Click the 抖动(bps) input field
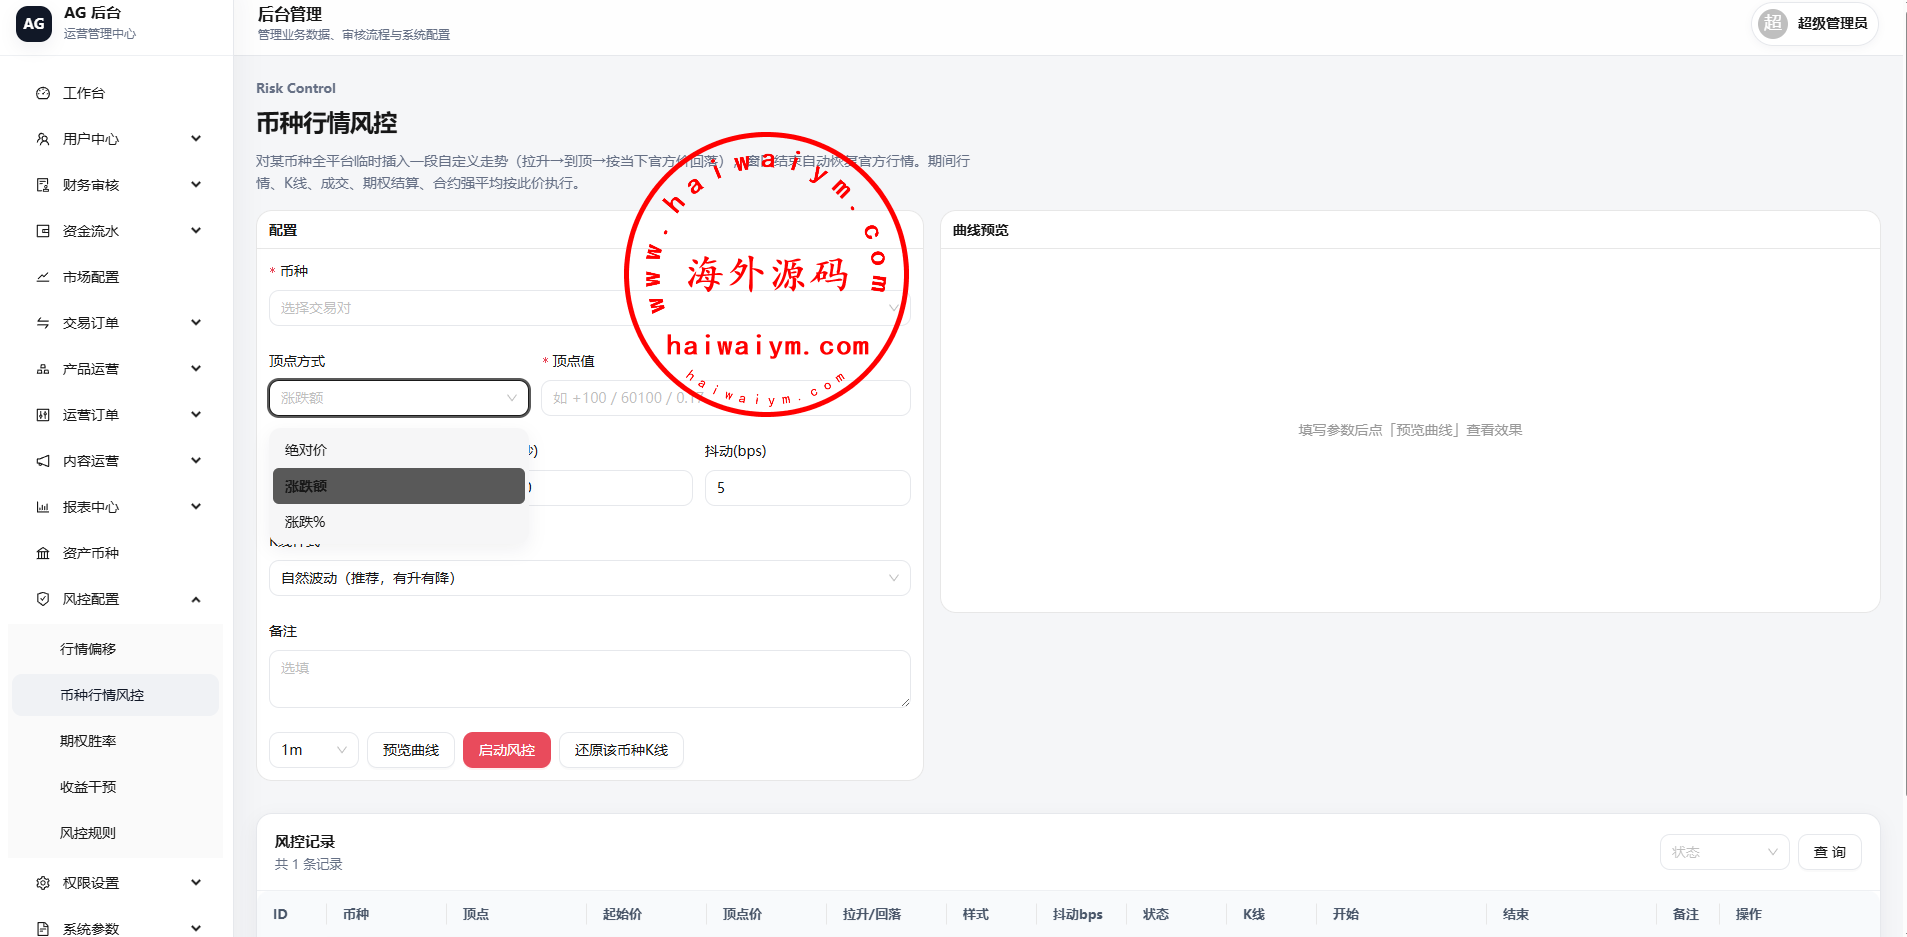The width and height of the screenshot is (1907, 937). click(x=808, y=488)
